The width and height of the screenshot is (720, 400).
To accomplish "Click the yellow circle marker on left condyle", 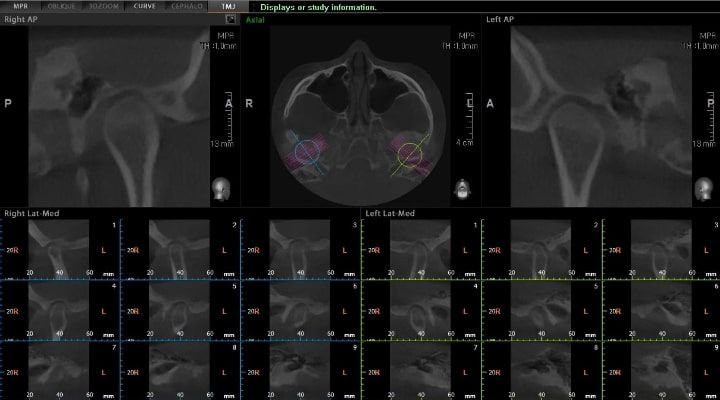I will 409,154.
